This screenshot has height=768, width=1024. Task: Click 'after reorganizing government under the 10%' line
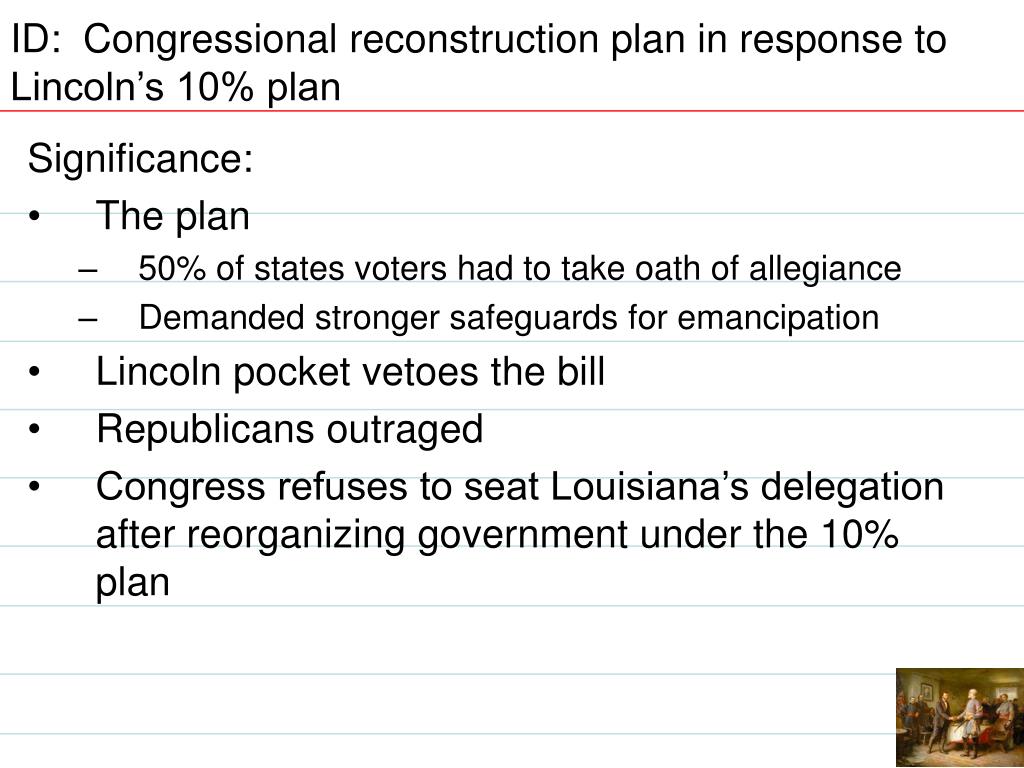click(x=498, y=536)
